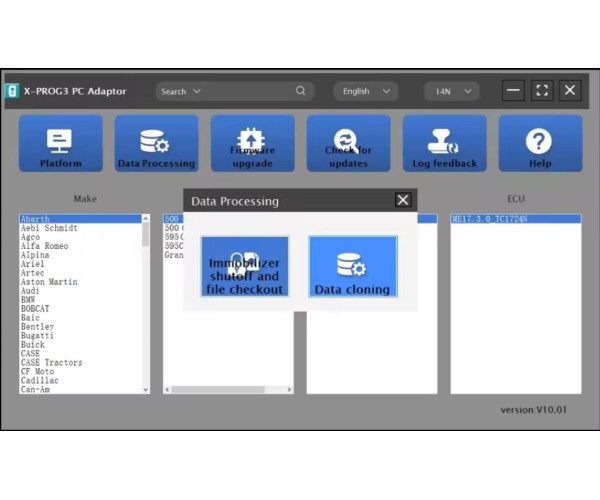Select Artec make
This screenshot has width=600, height=500.
(x=80, y=273)
